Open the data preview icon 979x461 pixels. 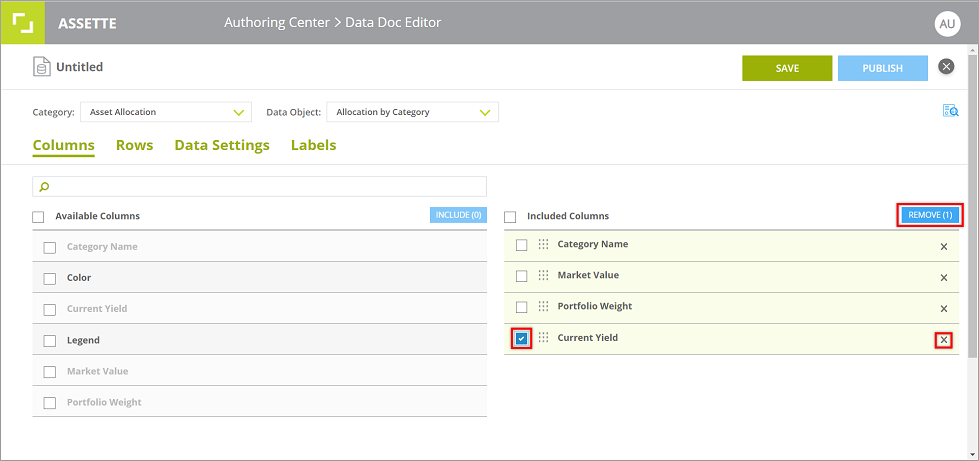click(950, 111)
